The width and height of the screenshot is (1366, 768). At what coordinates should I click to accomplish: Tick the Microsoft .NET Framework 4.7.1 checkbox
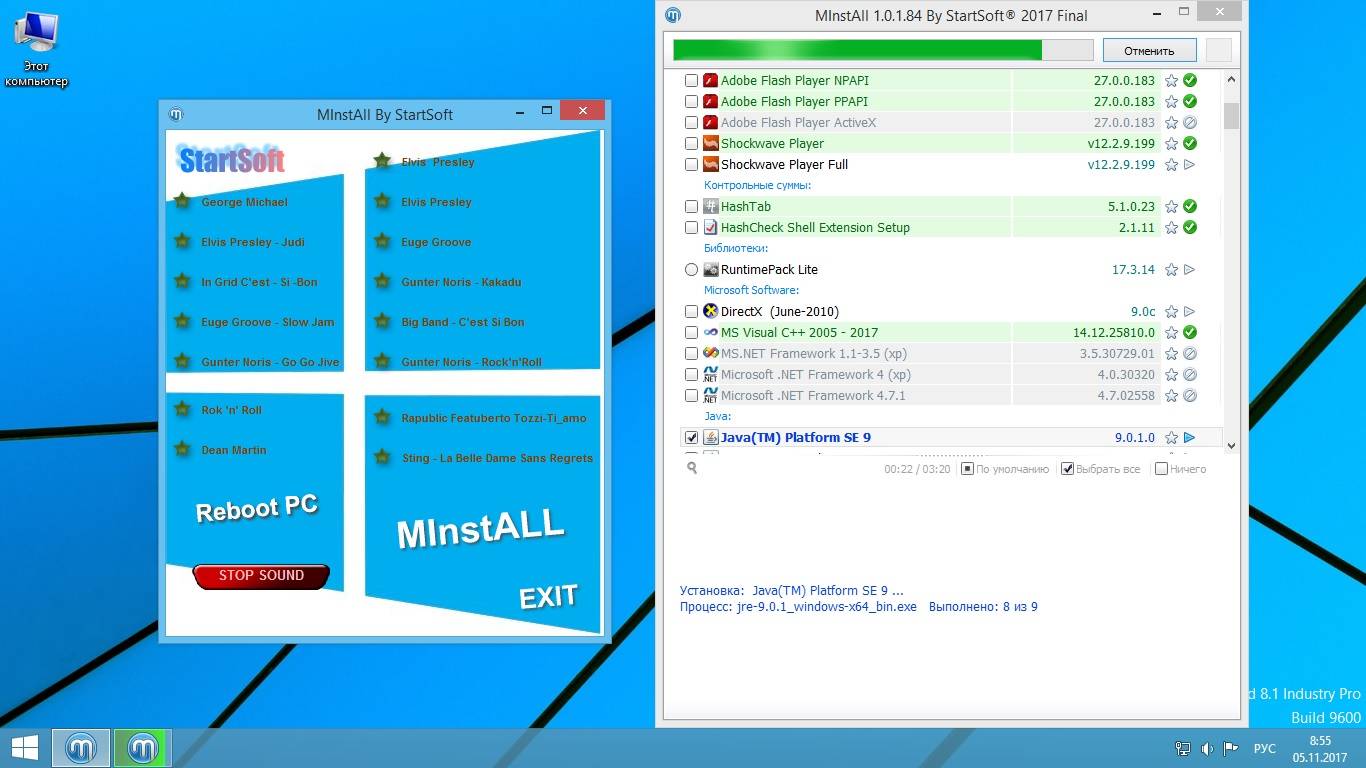pyautogui.click(x=691, y=395)
